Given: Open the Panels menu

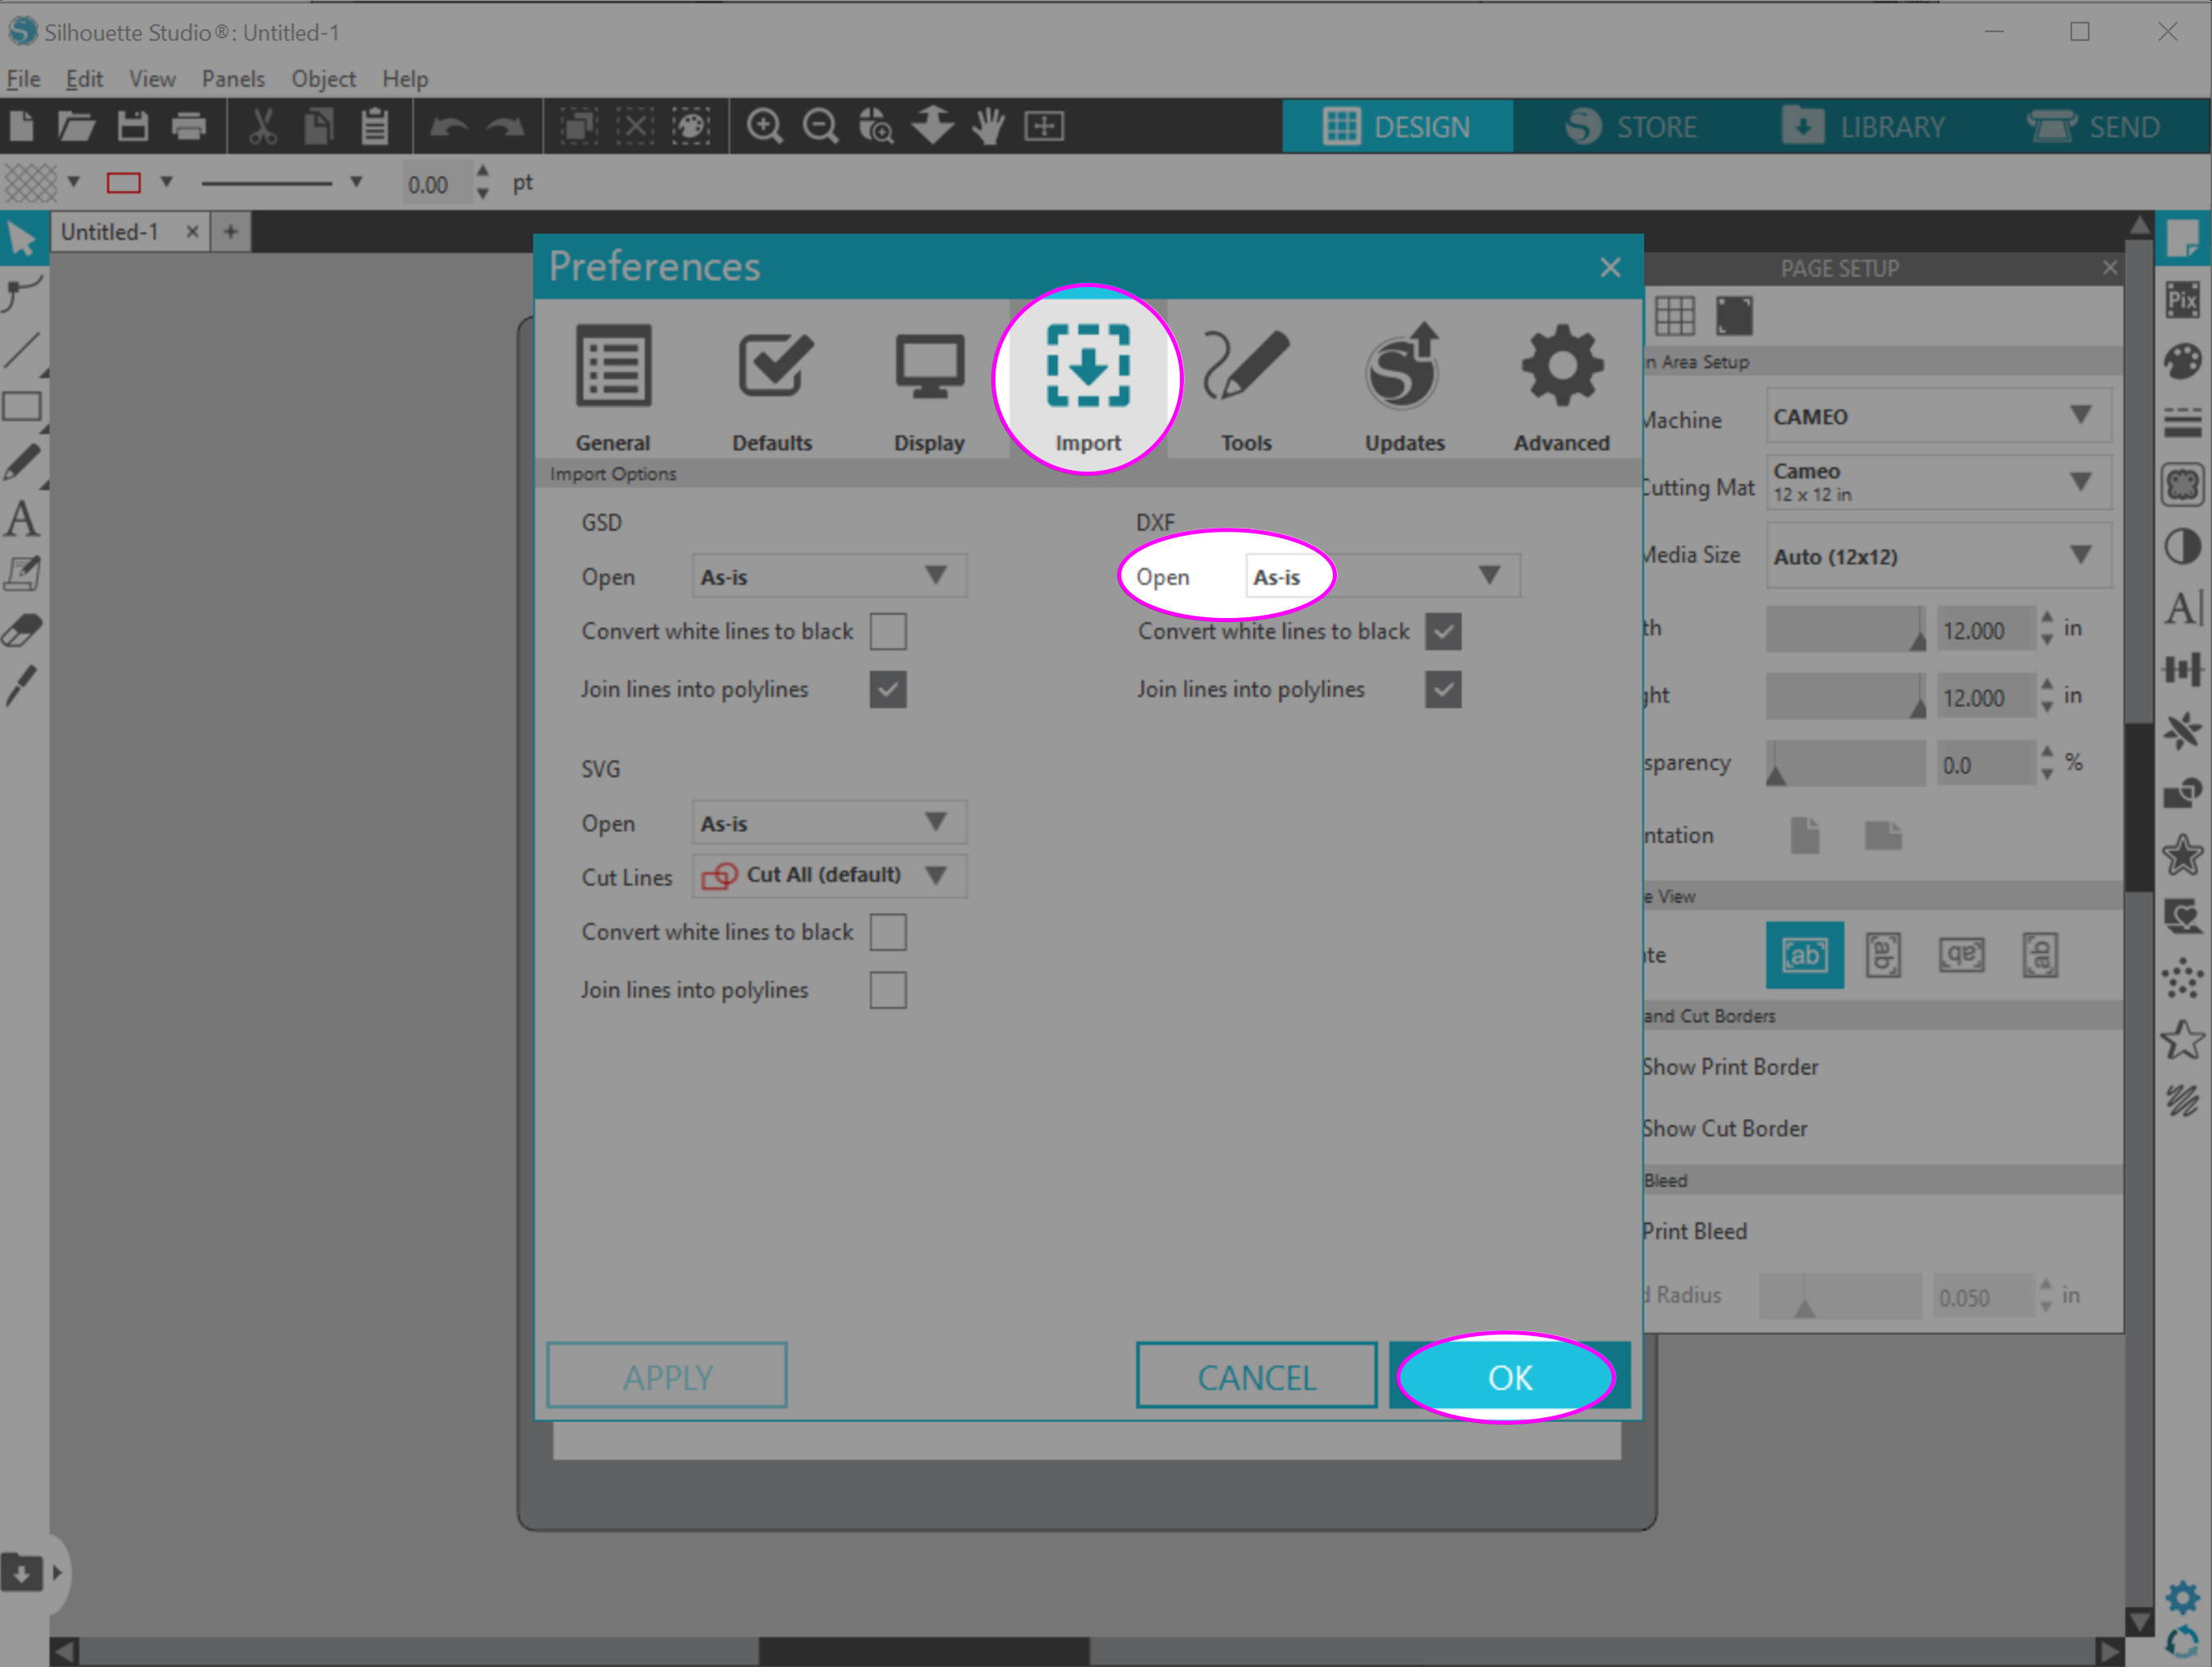Looking at the screenshot, I should pyautogui.click(x=233, y=79).
